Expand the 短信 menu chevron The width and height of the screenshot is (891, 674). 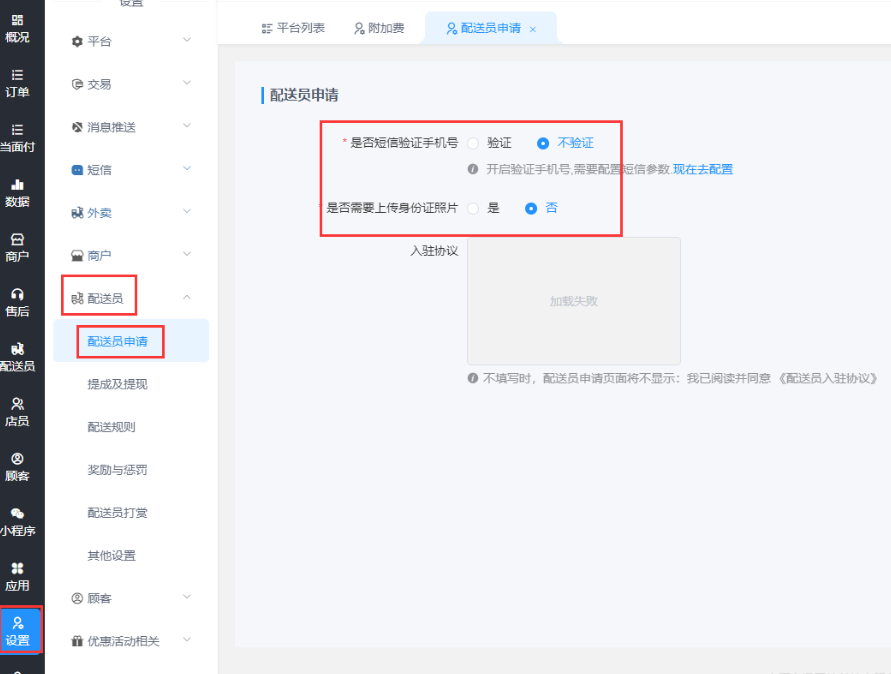pos(187,169)
